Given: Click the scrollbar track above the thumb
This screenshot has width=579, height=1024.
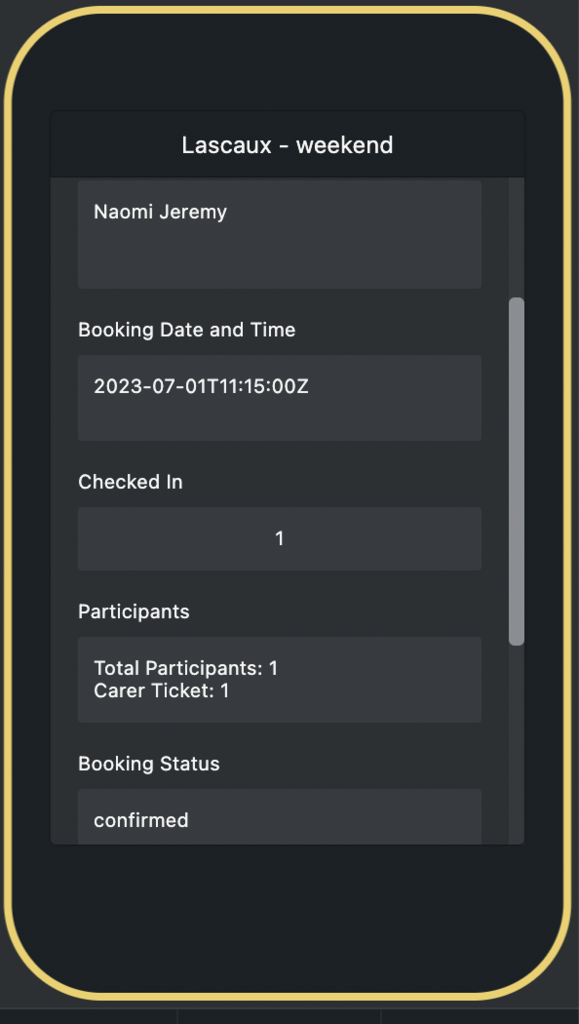Looking at the screenshot, I should 516,238.
